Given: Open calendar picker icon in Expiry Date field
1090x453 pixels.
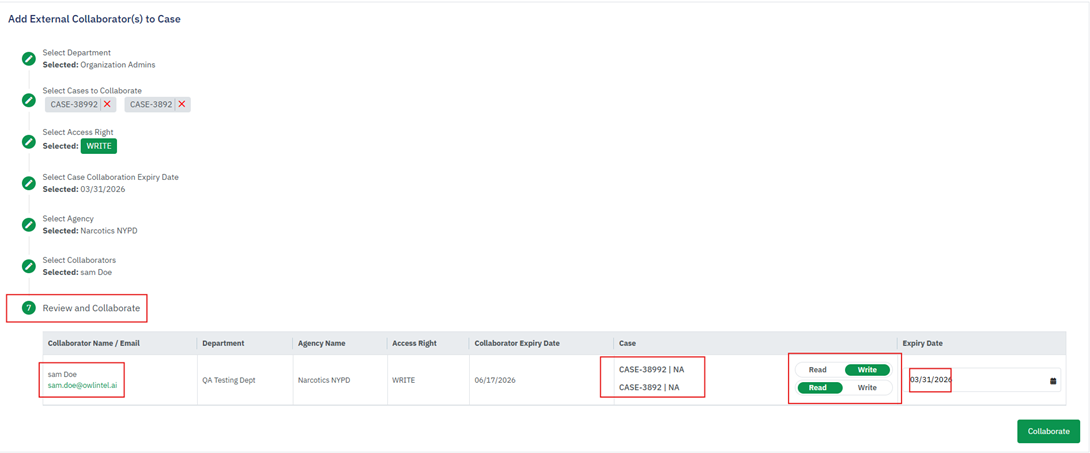Looking at the screenshot, I should (x=1053, y=381).
